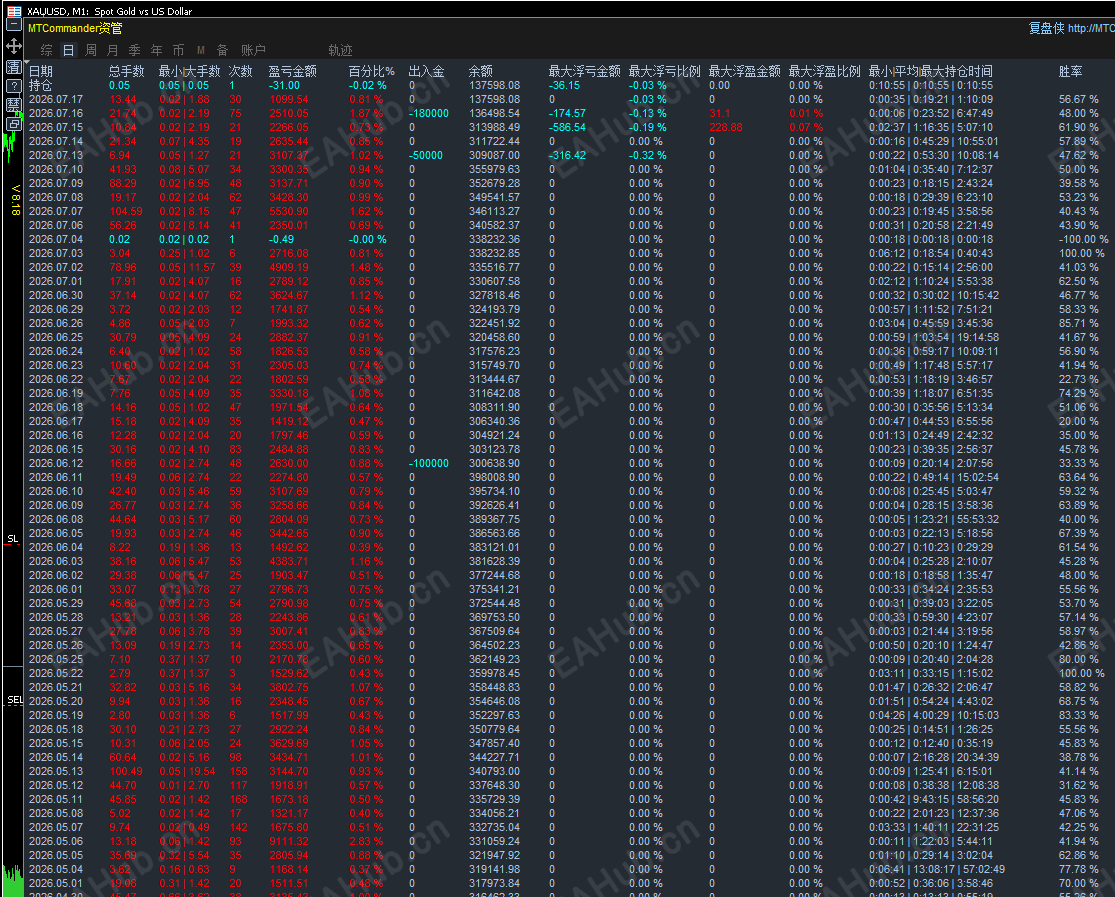Screen dimensions: 1115x897
Task: Switch to the 年 yearly tab
Action: [x=156, y=50]
